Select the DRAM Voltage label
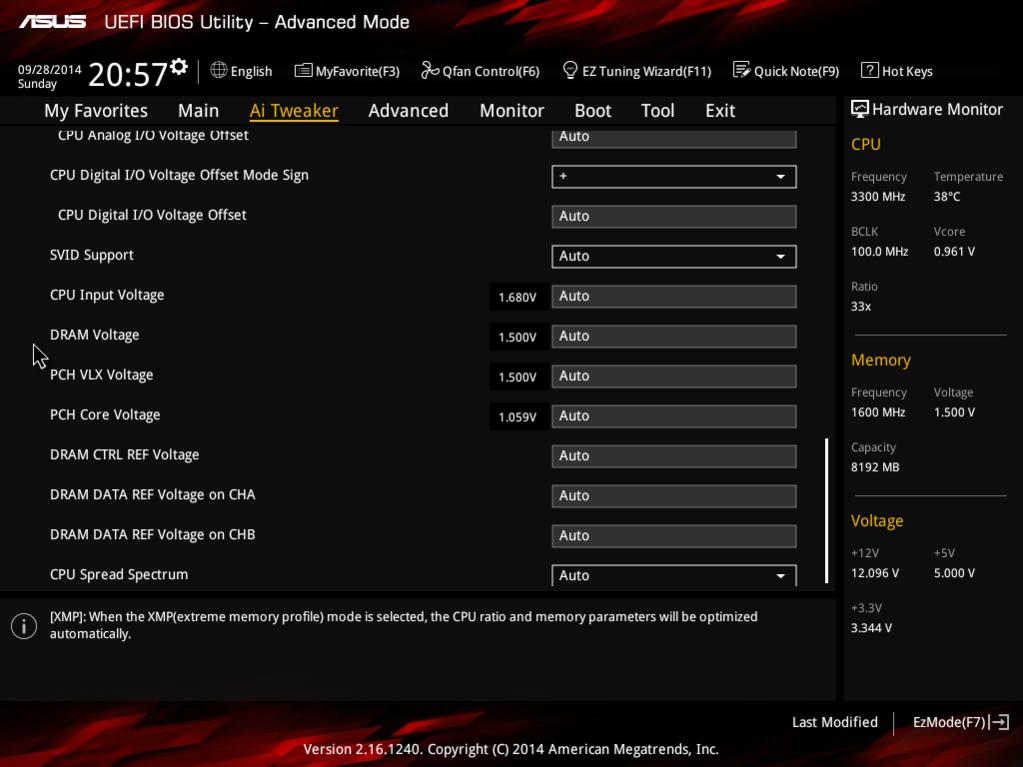The image size is (1023, 767). click(95, 335)
